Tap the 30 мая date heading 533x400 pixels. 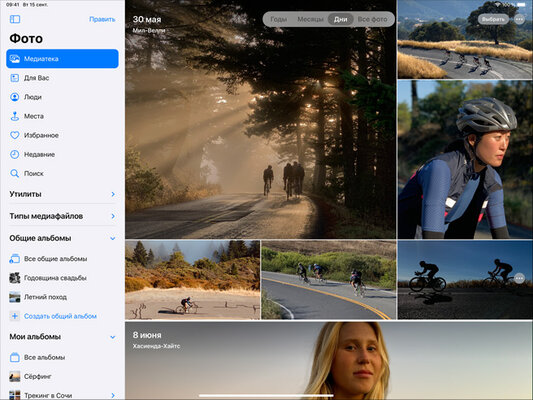coord(147,19)
